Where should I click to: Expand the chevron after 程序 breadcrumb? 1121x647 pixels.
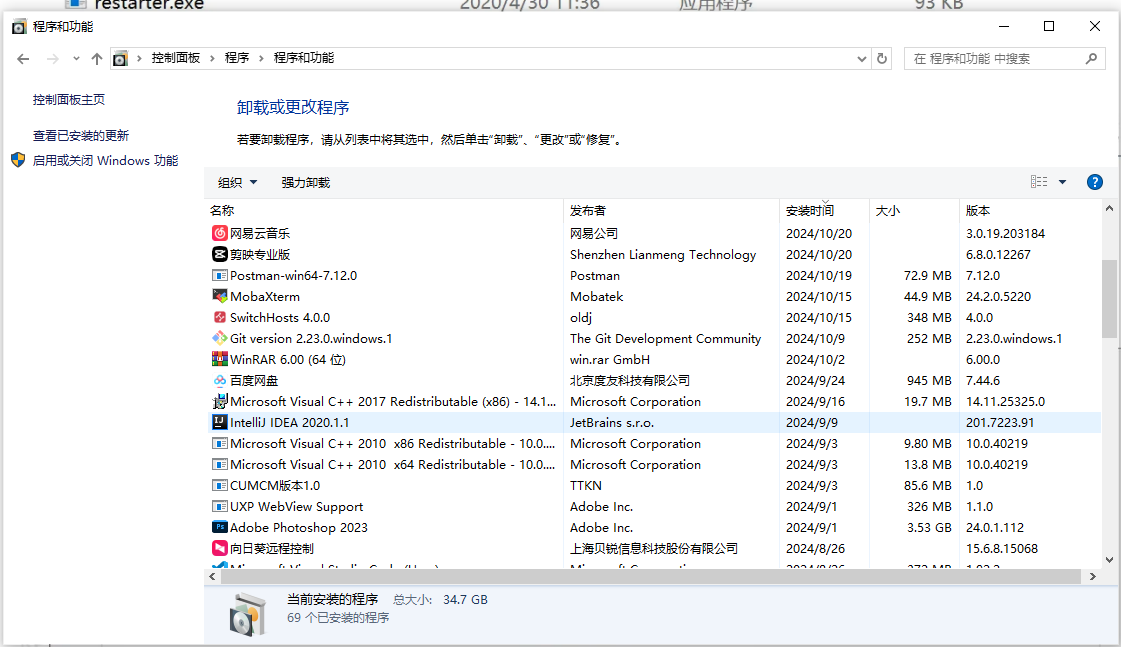pyautogui.click(x=261, y=59)
